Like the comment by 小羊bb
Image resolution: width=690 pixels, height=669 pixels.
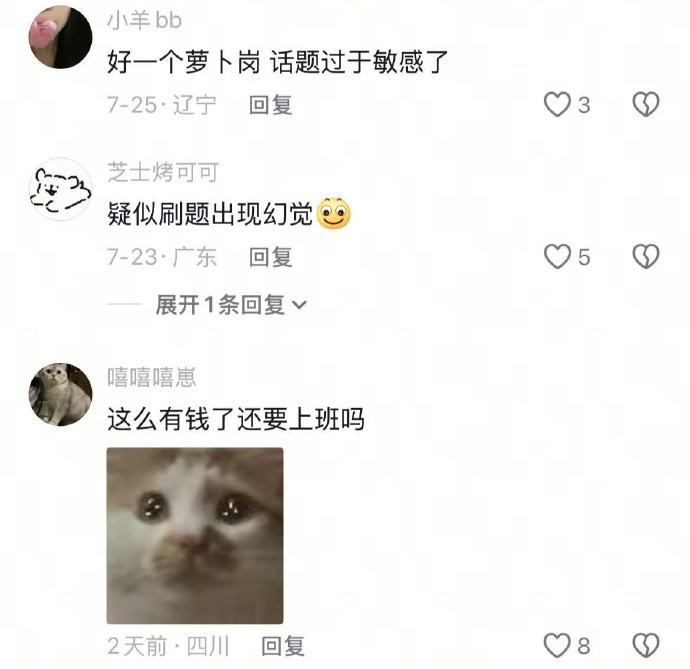click(557, 104)
